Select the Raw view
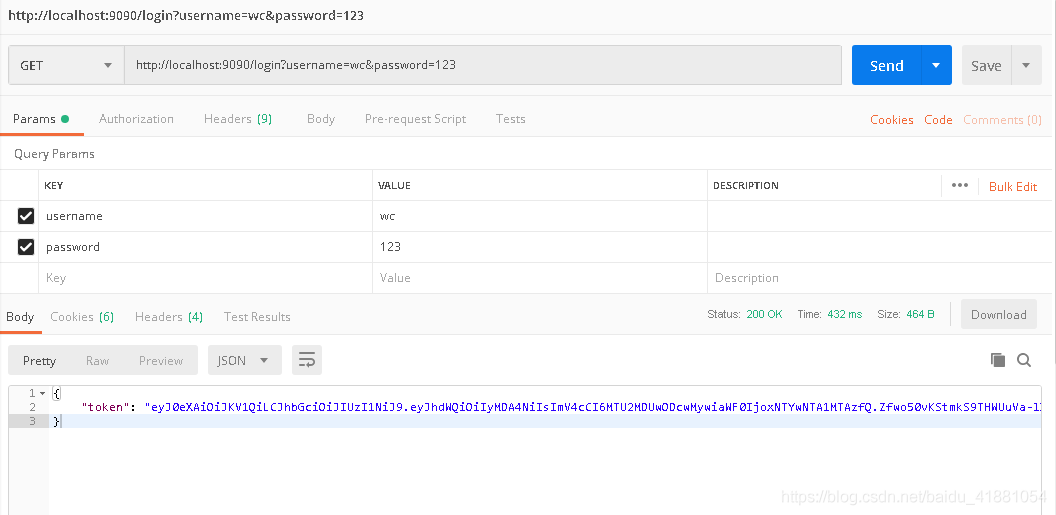 [x=97, y=361]
